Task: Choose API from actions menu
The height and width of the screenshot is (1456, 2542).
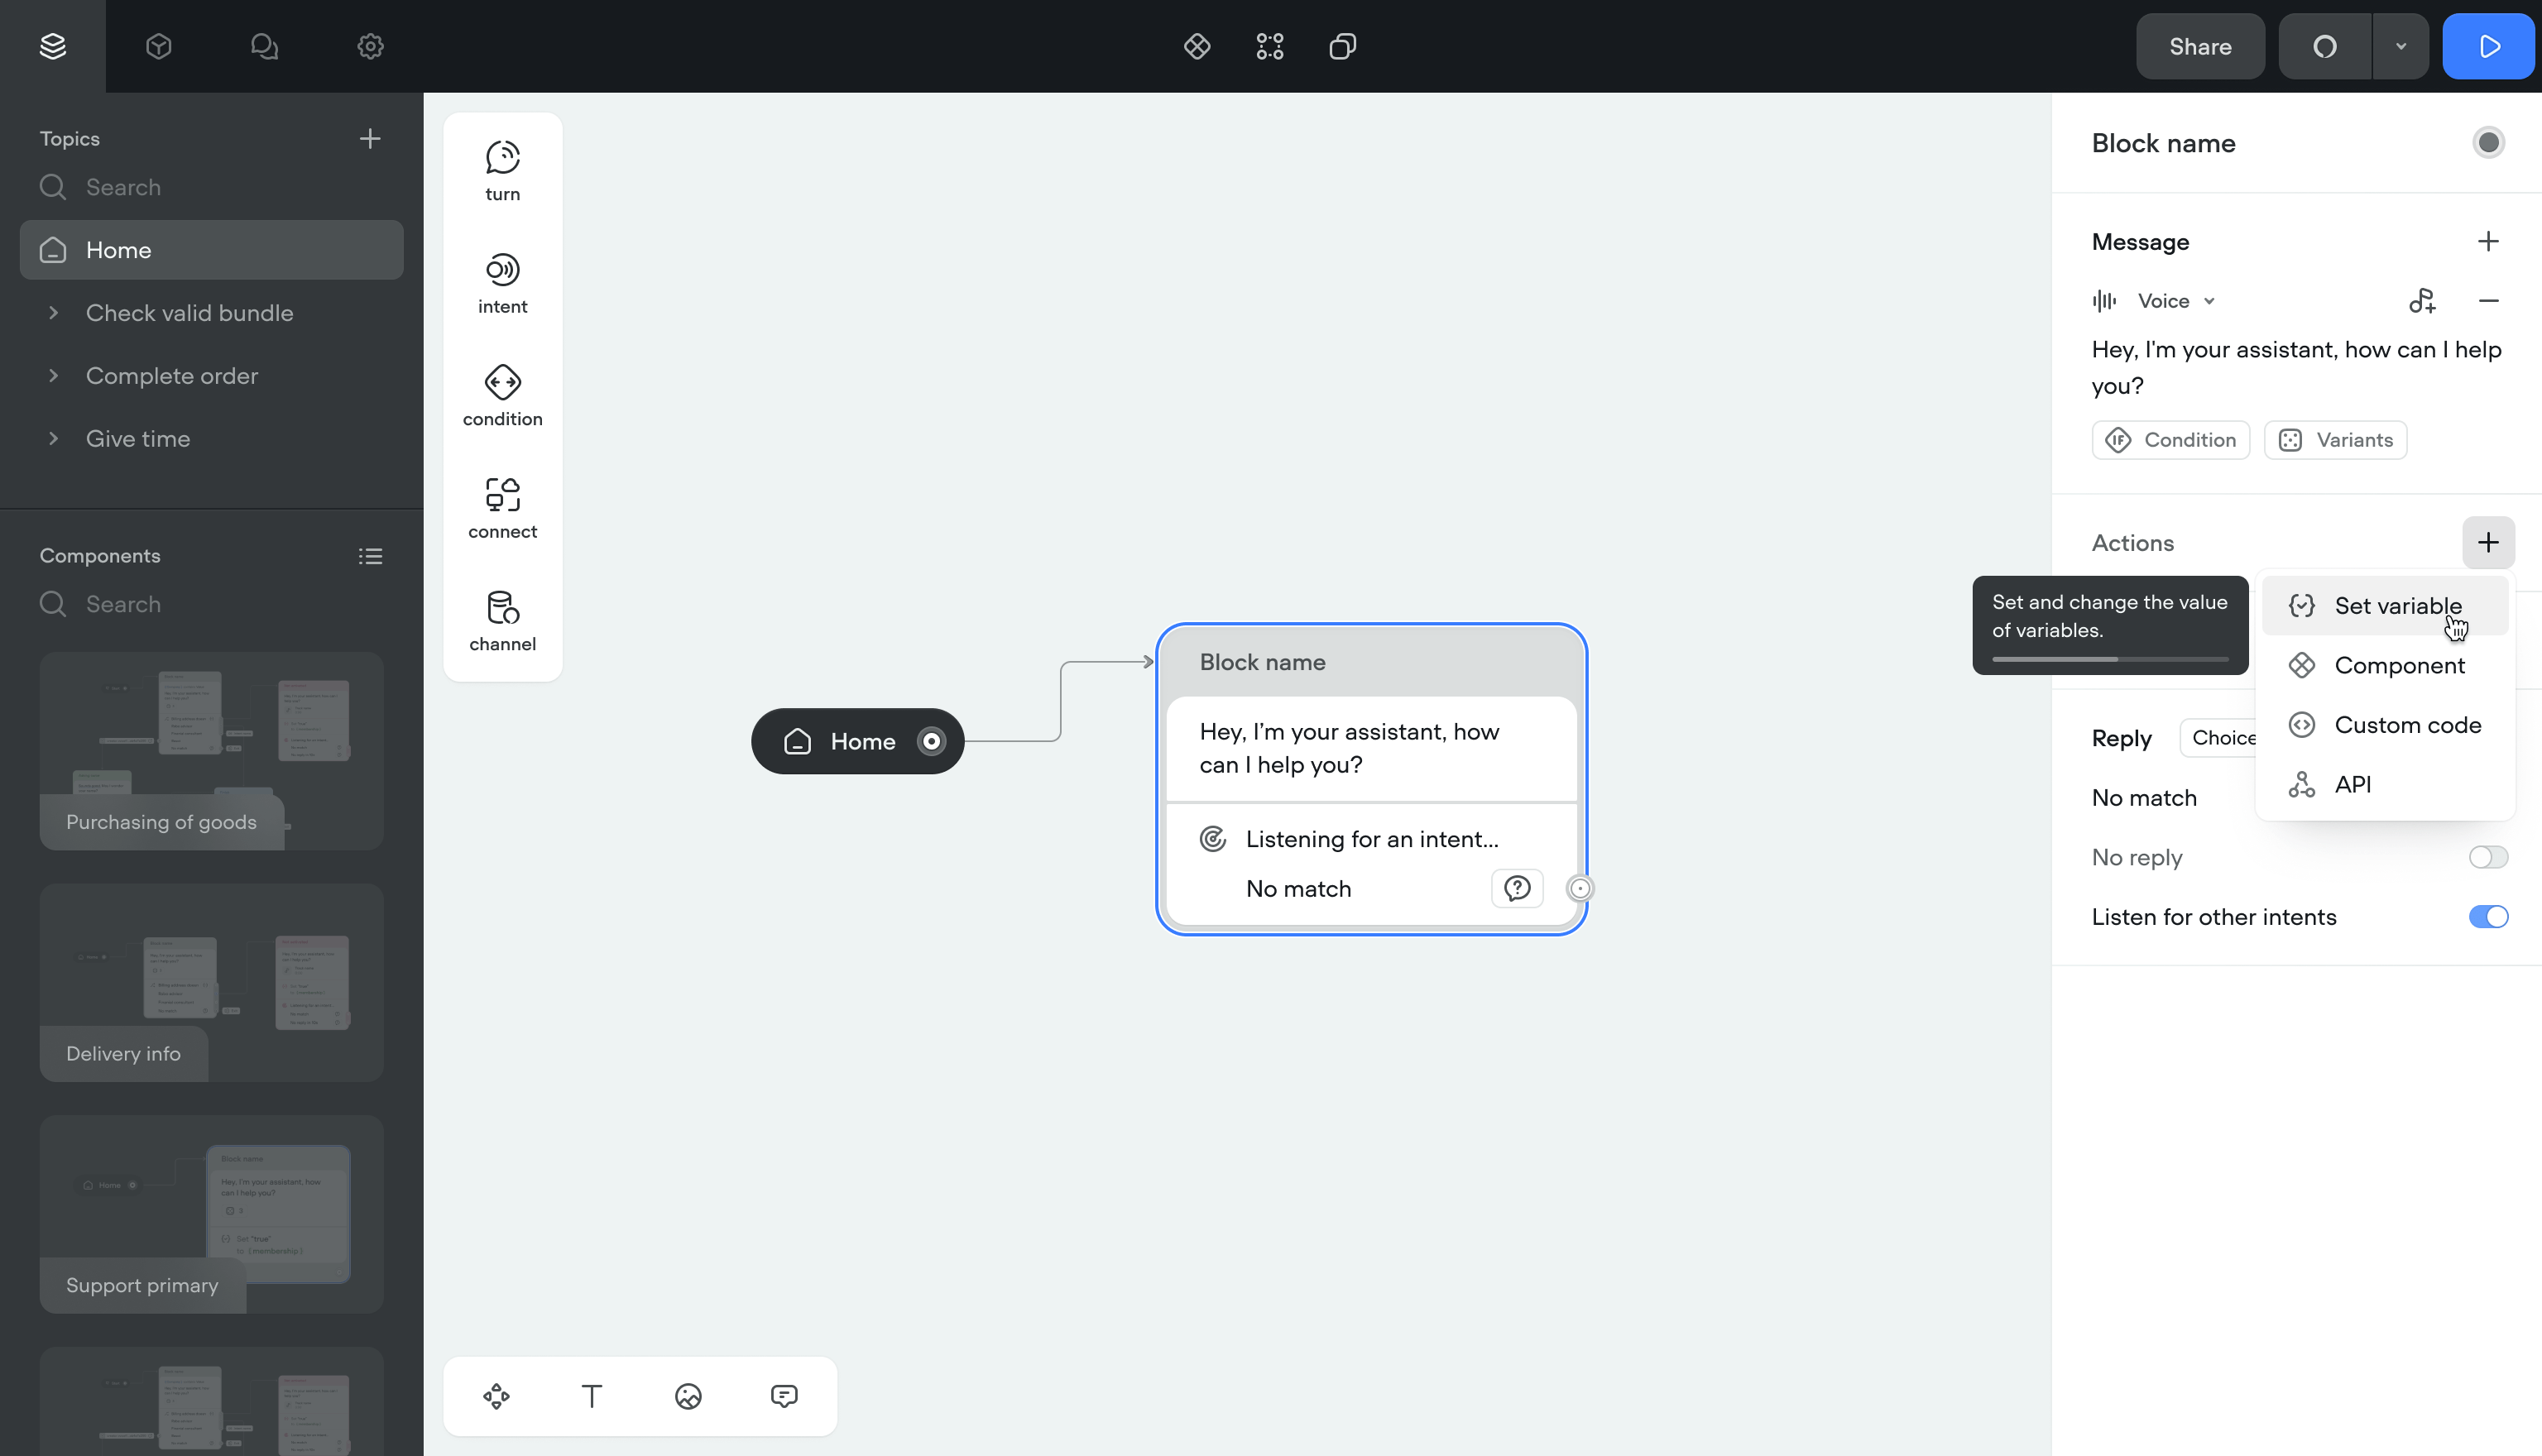Action: pos(2352,785)
